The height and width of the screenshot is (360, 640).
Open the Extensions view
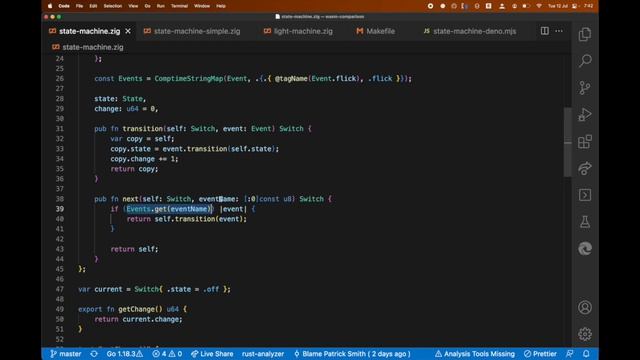[x=584, y=142]
